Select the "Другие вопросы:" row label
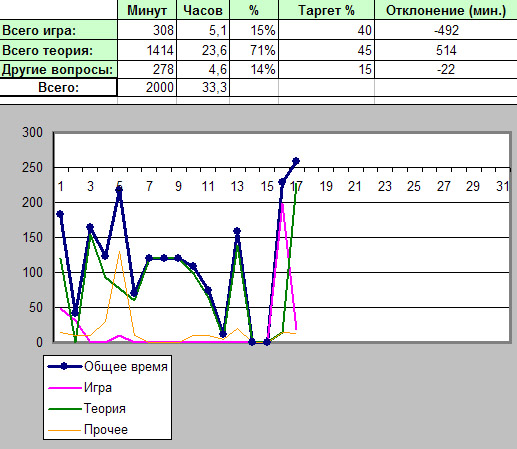517x449 pixels. coord(59,69)
